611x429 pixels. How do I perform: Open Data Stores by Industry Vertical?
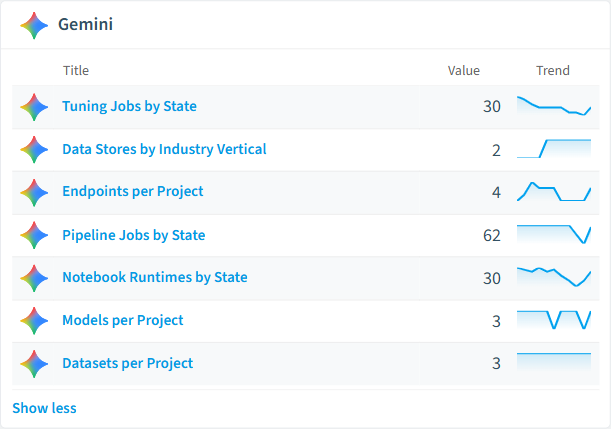pos(164,149)
